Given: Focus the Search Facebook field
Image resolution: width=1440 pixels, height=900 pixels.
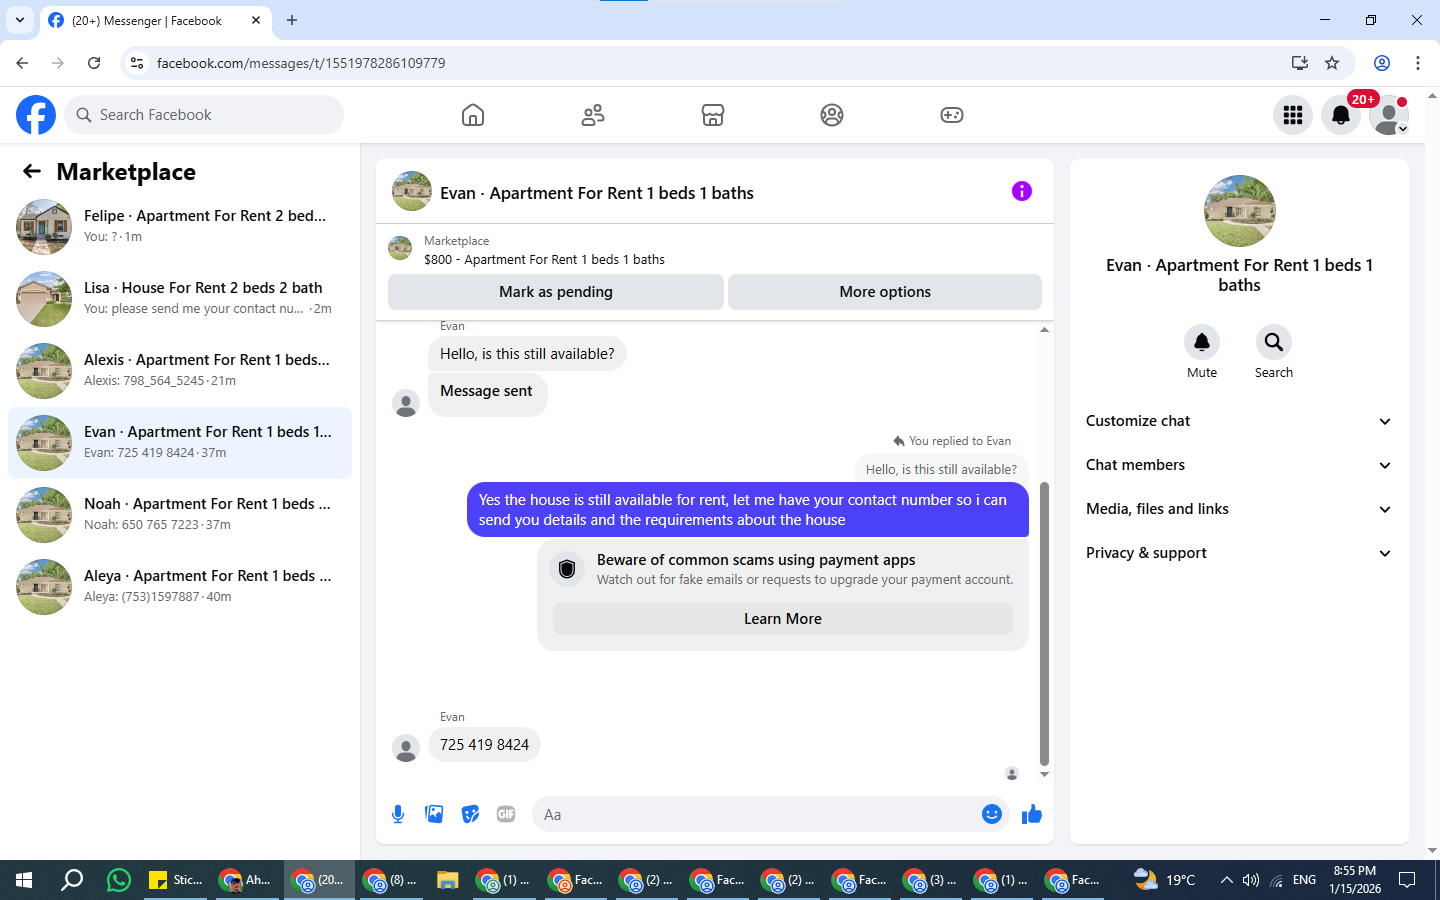Looking at the screenshot, I should pyautogui.click(x=204, y=115).
